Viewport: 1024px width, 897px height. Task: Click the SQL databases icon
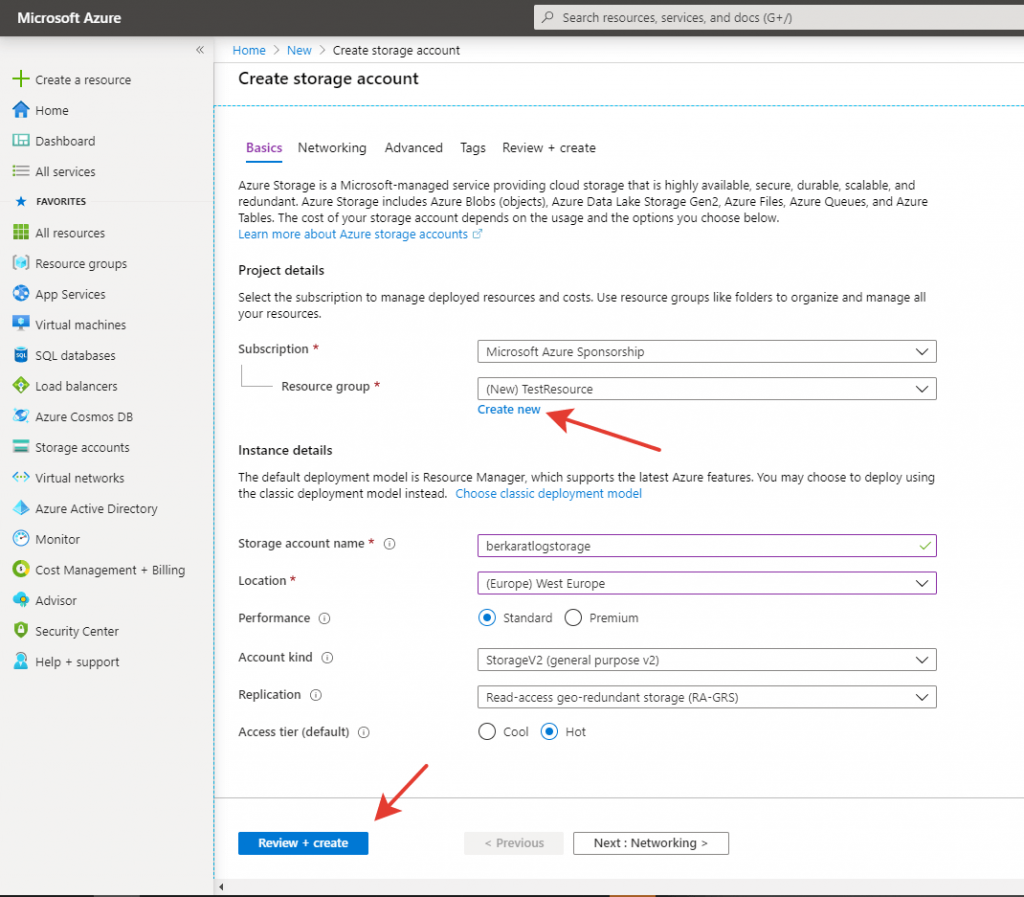coord(21,355)
